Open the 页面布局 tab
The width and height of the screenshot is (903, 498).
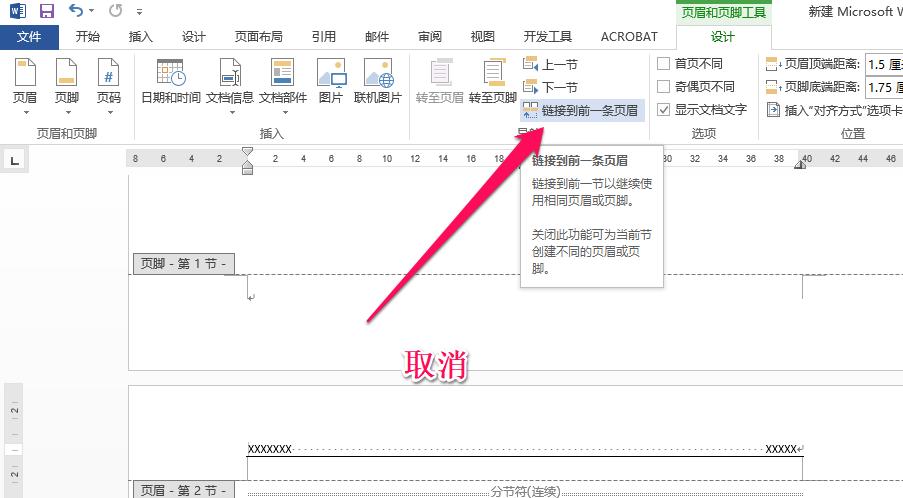click(259, 37)
